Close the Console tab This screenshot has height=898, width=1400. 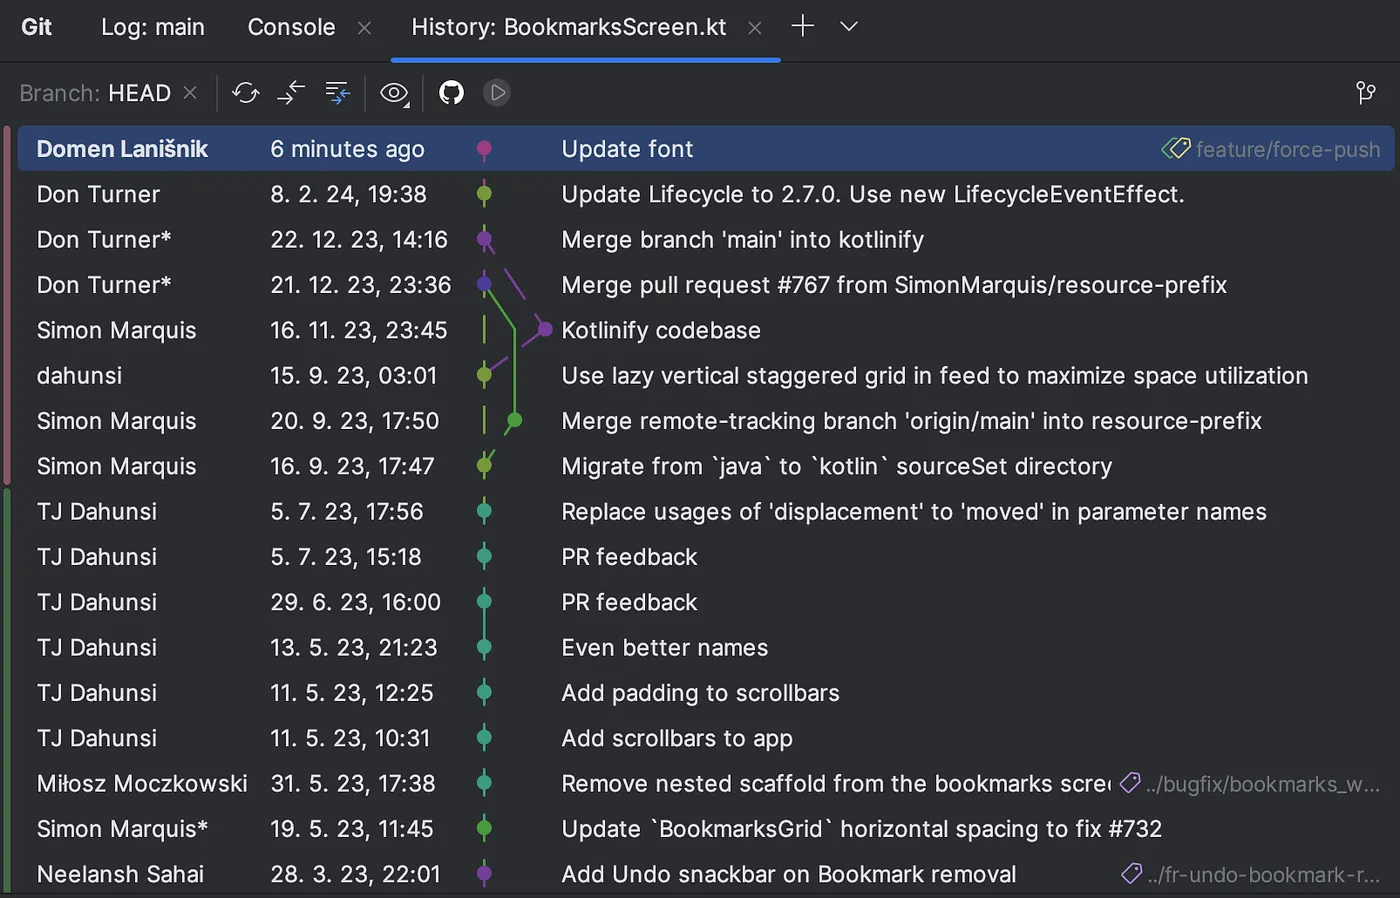[x=364, y=28]
